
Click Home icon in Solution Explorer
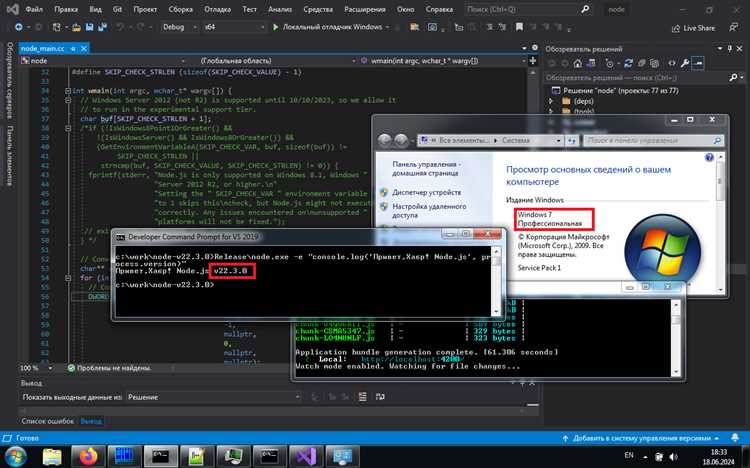click(x=578, y=63)
